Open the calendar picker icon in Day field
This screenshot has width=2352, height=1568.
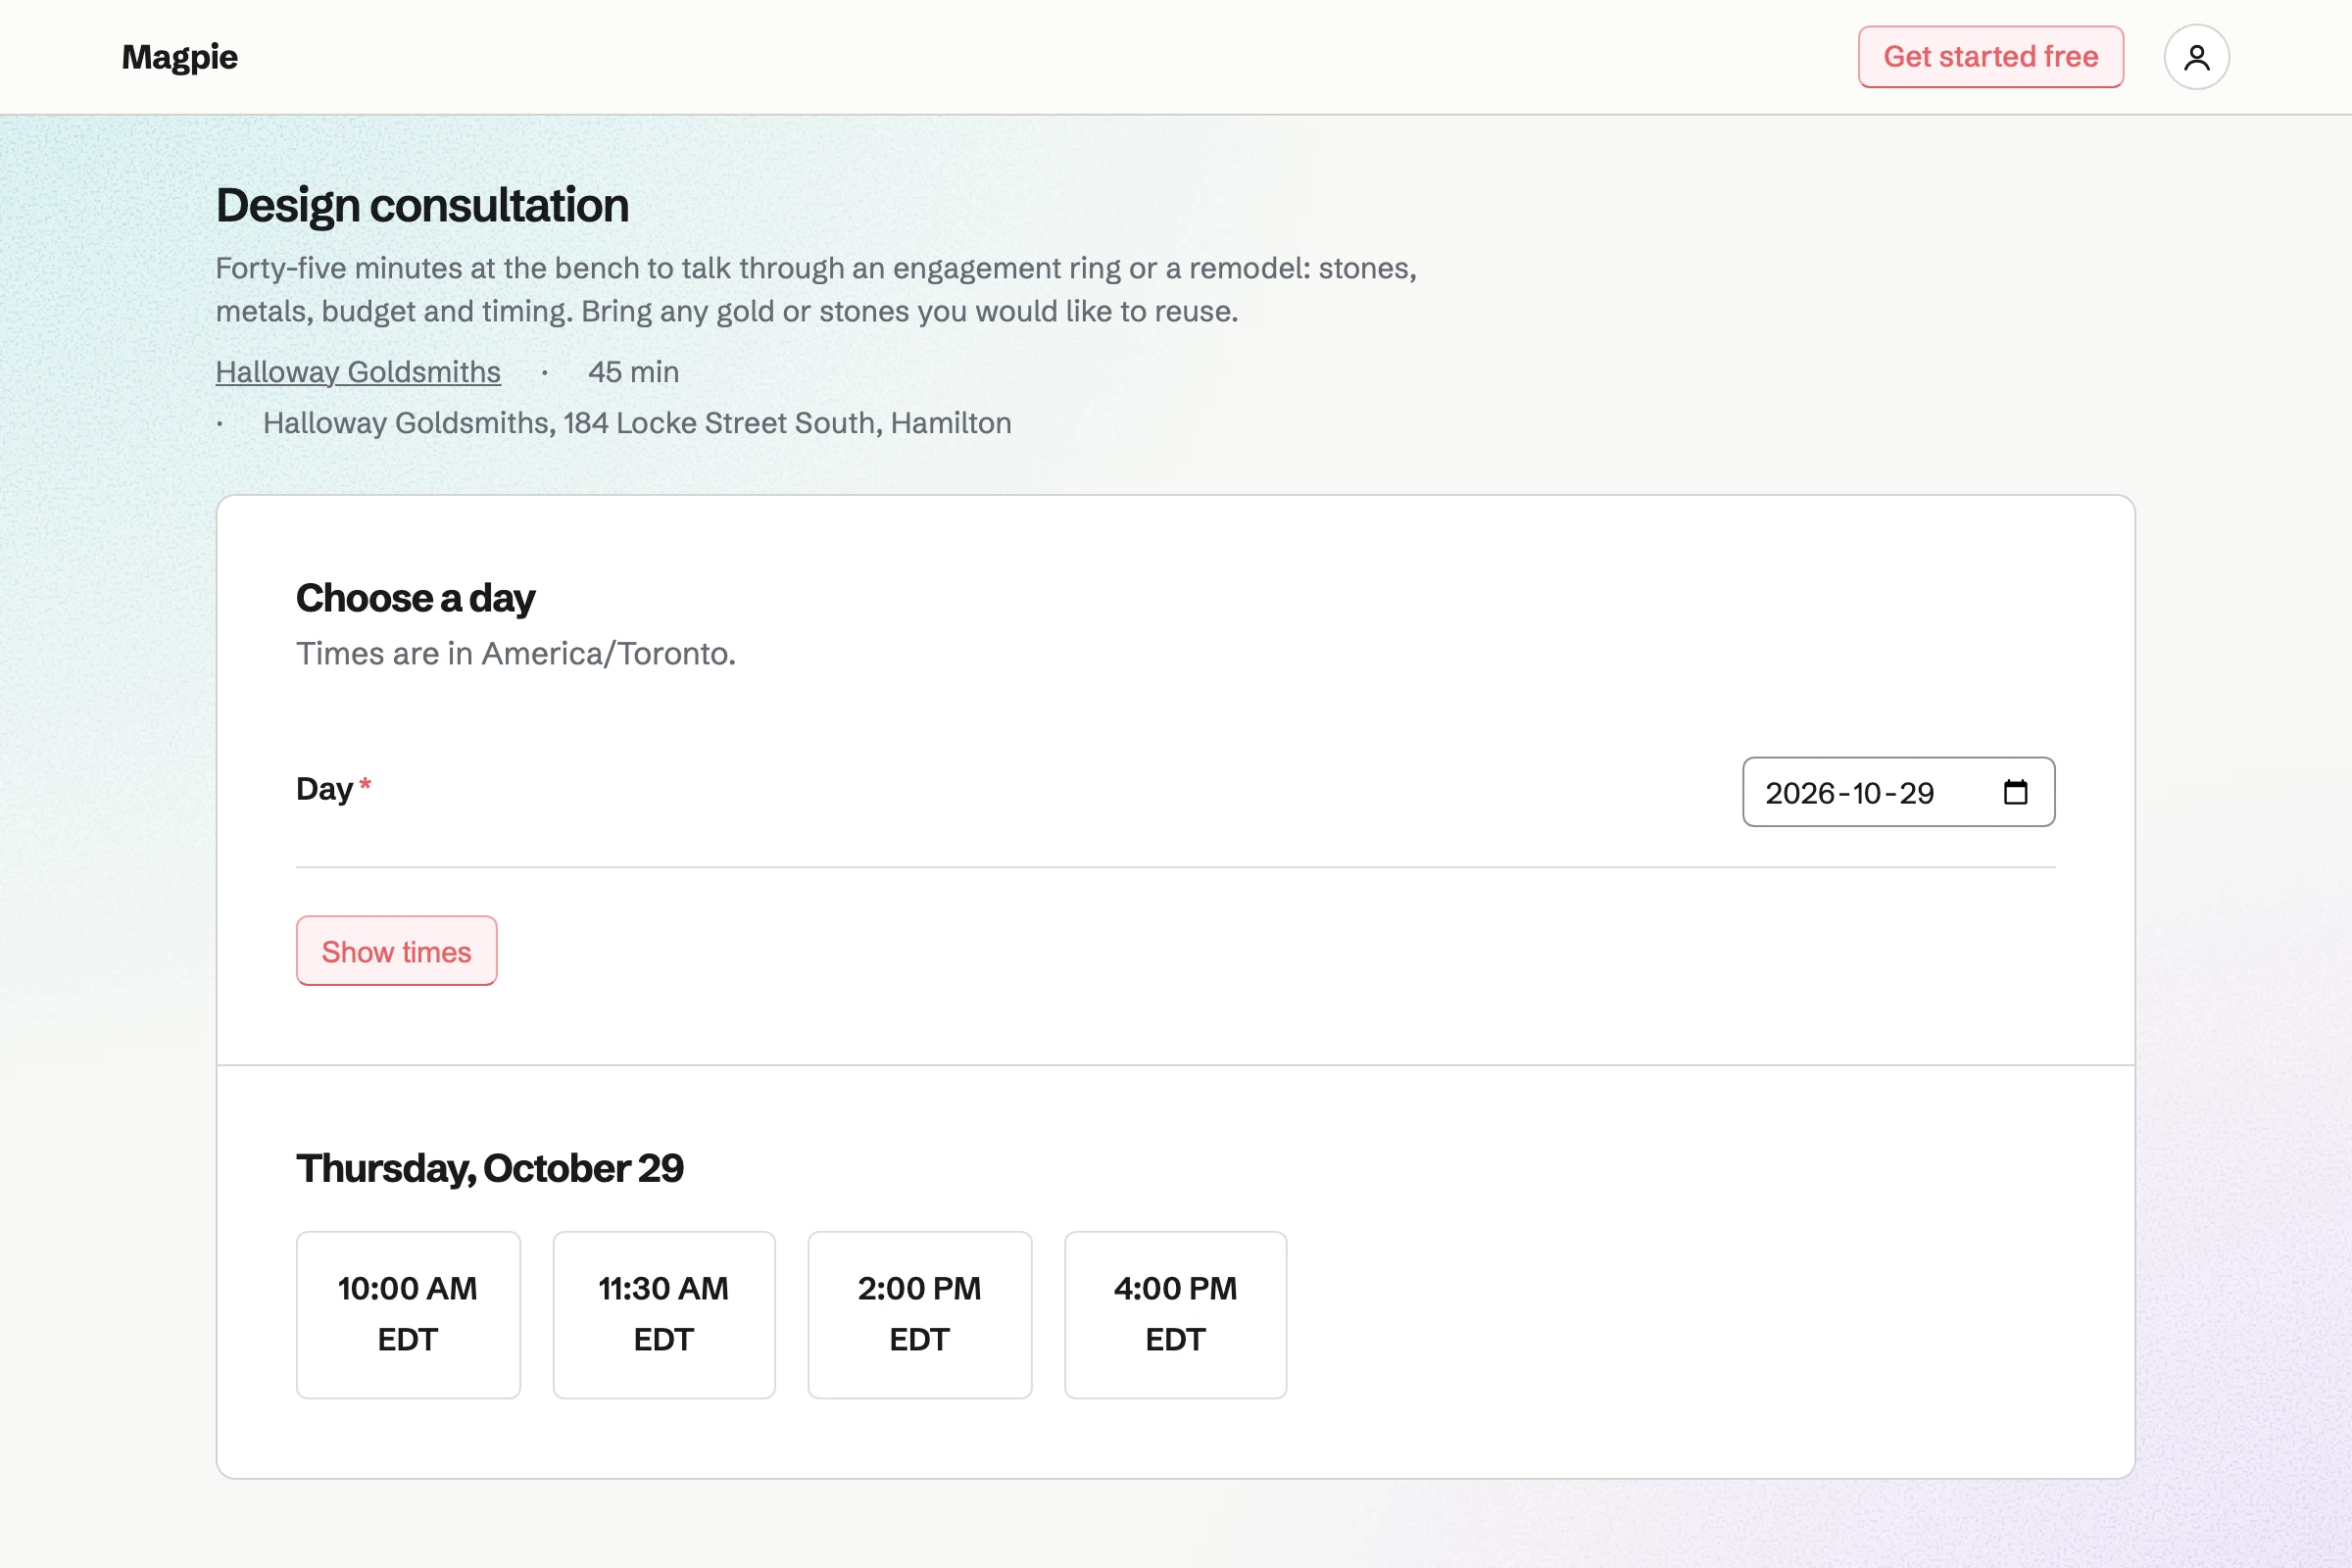(x=2015, y=792)
